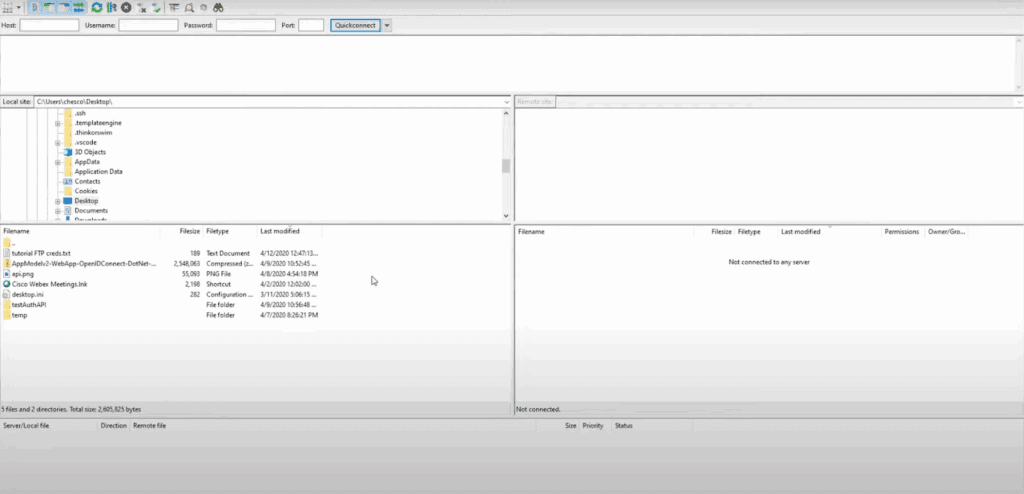The image size is (1024, 494).
Task: Select the testAuthAPI folder
Action: point(161,305)
